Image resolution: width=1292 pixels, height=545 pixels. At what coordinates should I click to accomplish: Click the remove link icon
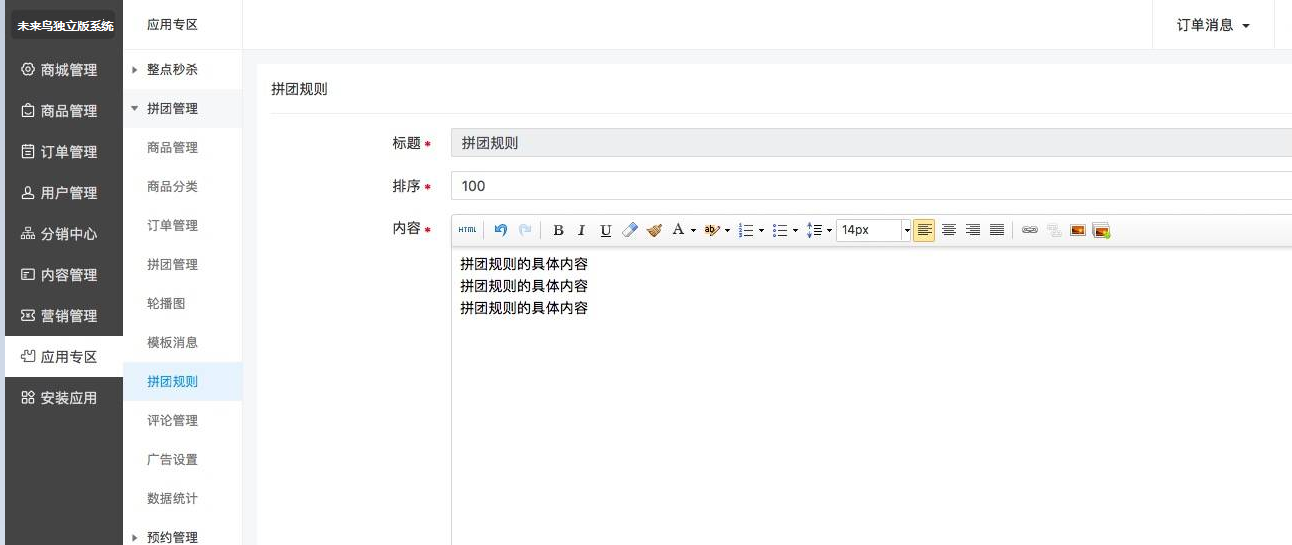[x=1054, y=230]
